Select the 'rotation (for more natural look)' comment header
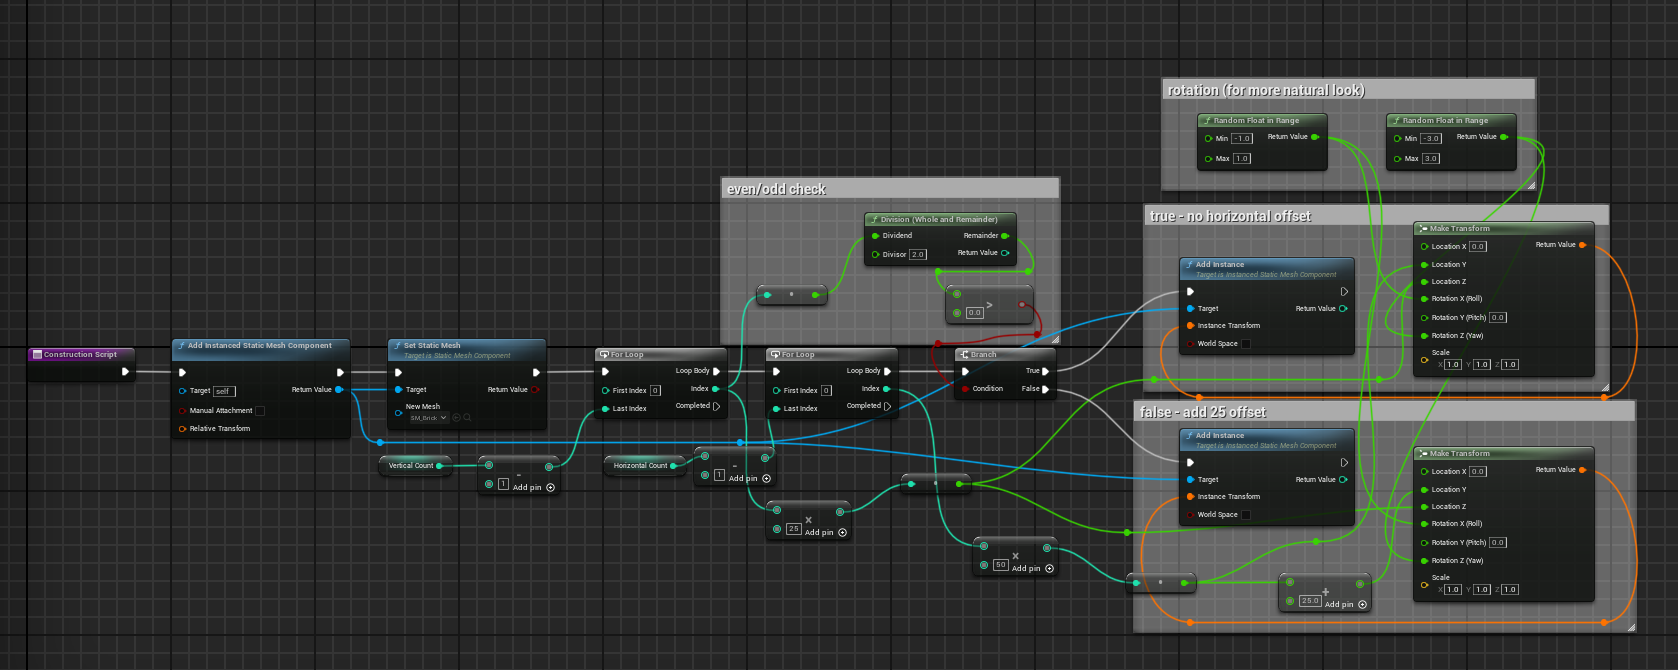Screen dimensions: 1678x670 point(1265,90)
